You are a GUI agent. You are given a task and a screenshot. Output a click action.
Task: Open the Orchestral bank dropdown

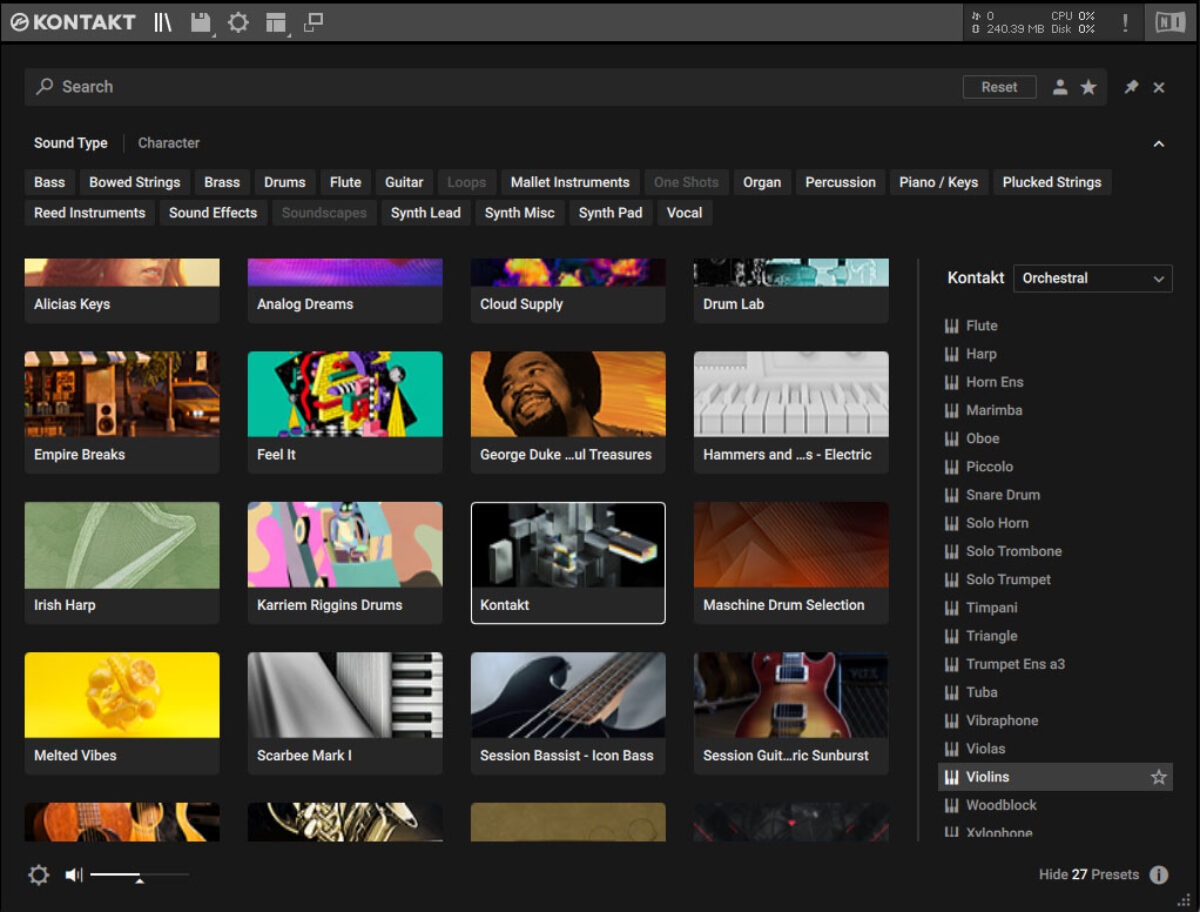click(1093, 278)
